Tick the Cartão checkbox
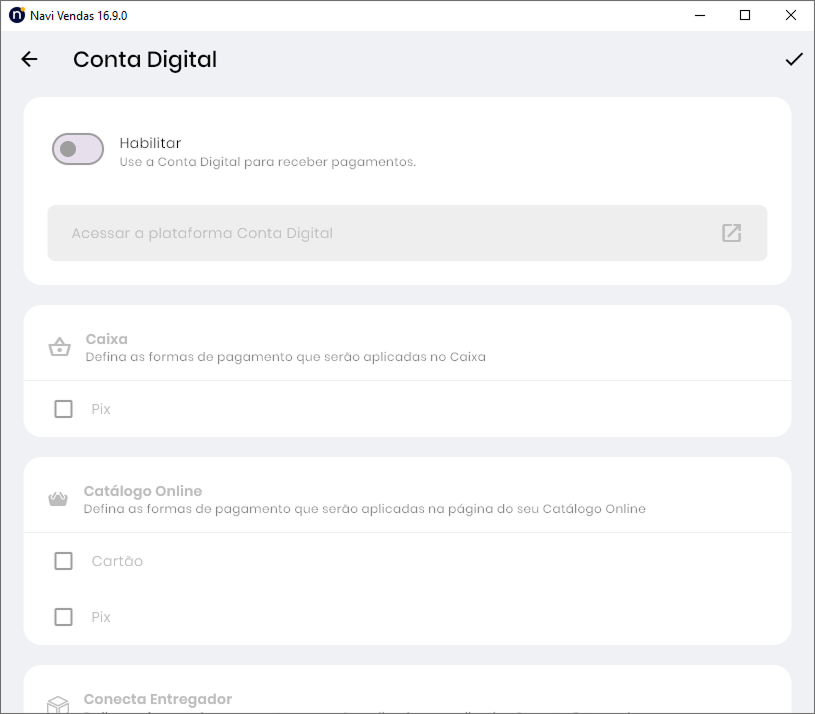This screenshot has height=714, width=815. (x=64, y=561)
